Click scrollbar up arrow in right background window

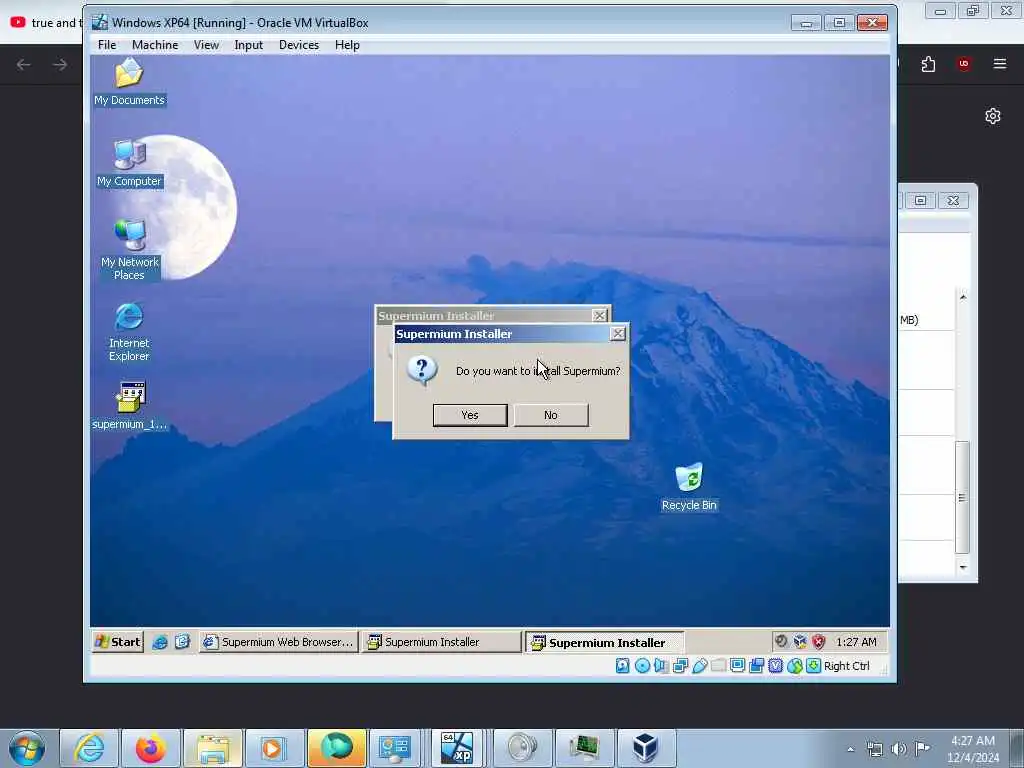click(963, 297)
